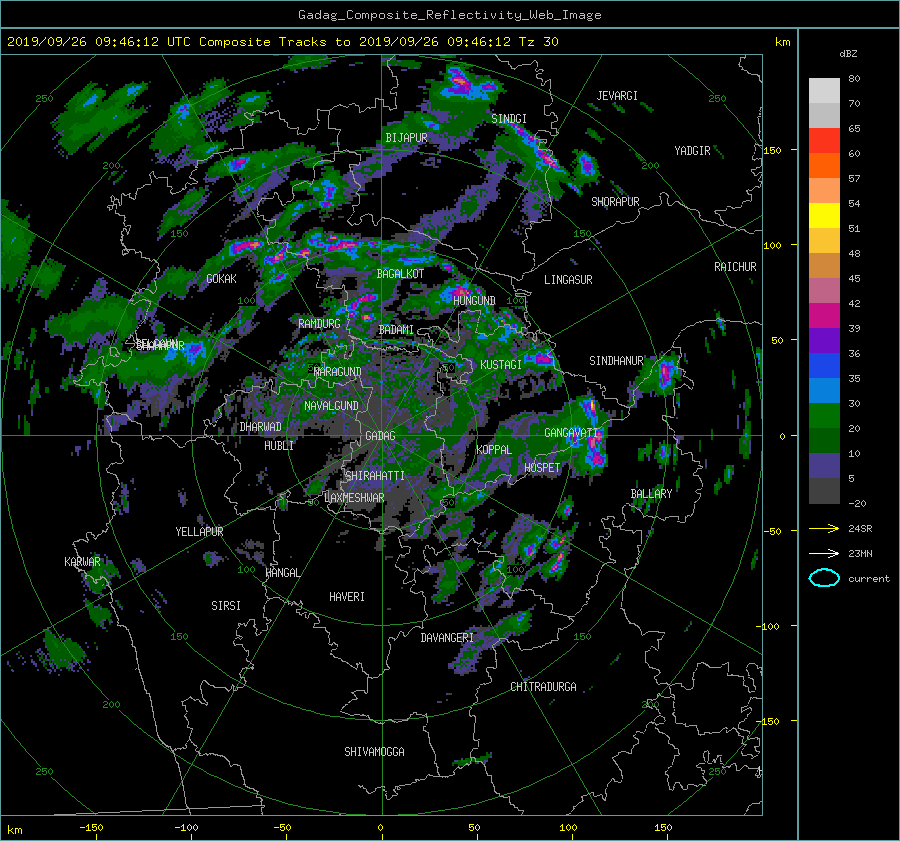Click the SINDGI city label

pyautogui.click(x=509, y=119)
